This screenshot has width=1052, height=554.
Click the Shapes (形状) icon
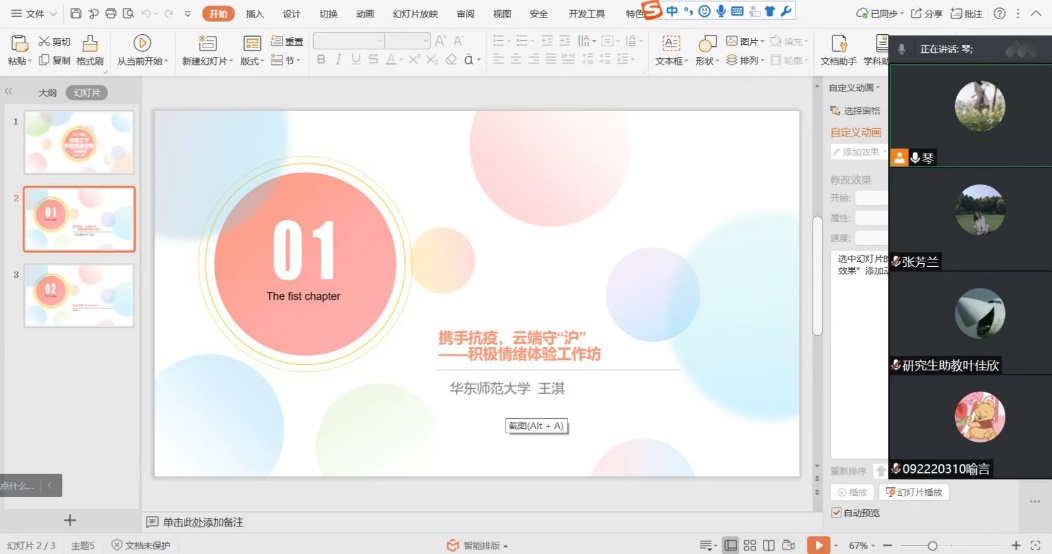tap(707, 43)
